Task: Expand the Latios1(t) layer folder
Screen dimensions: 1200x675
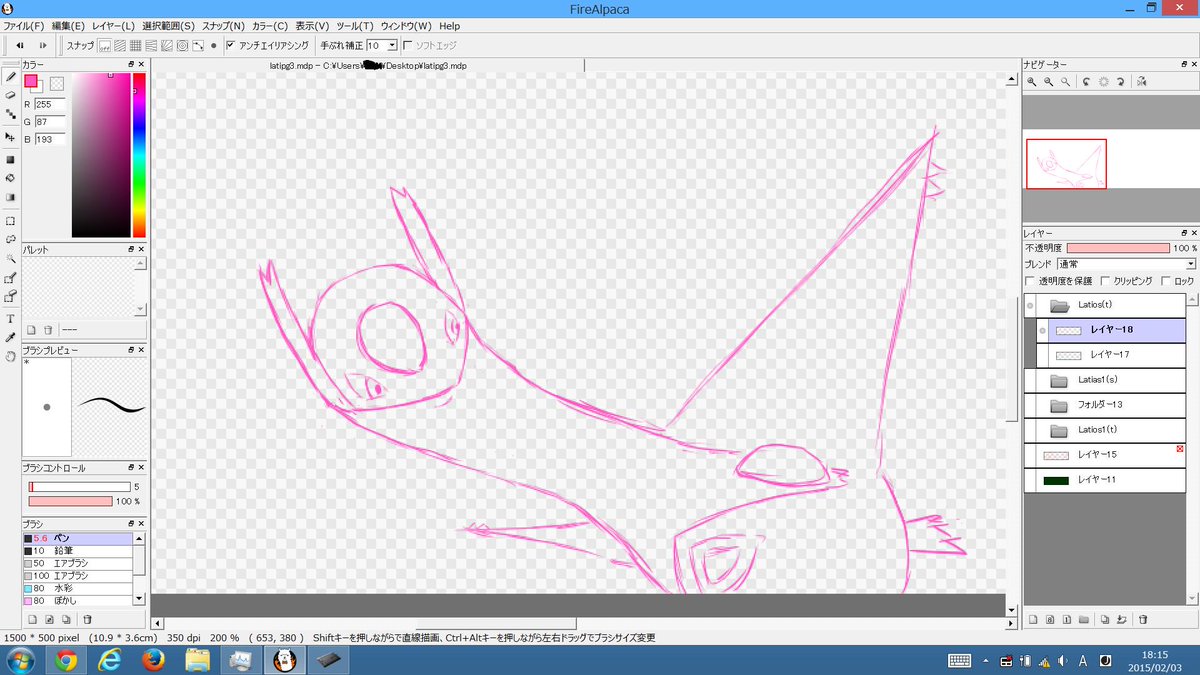Action: [x=1059, y=430]
